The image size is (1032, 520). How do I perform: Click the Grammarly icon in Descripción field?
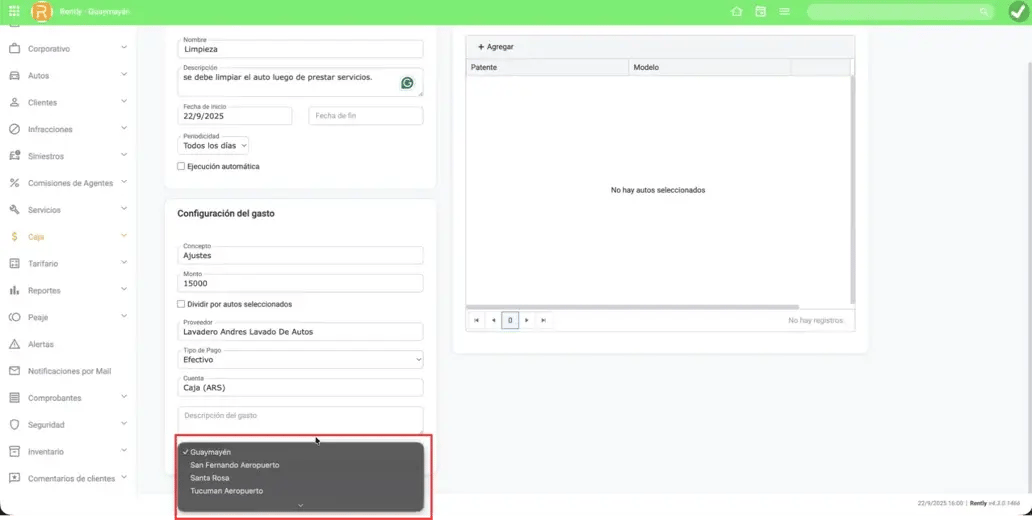point(407,83)
